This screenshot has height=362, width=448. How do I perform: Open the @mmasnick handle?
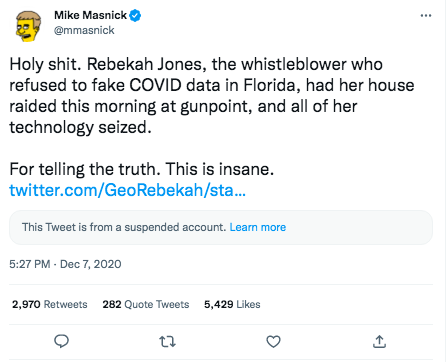point(84,30)
